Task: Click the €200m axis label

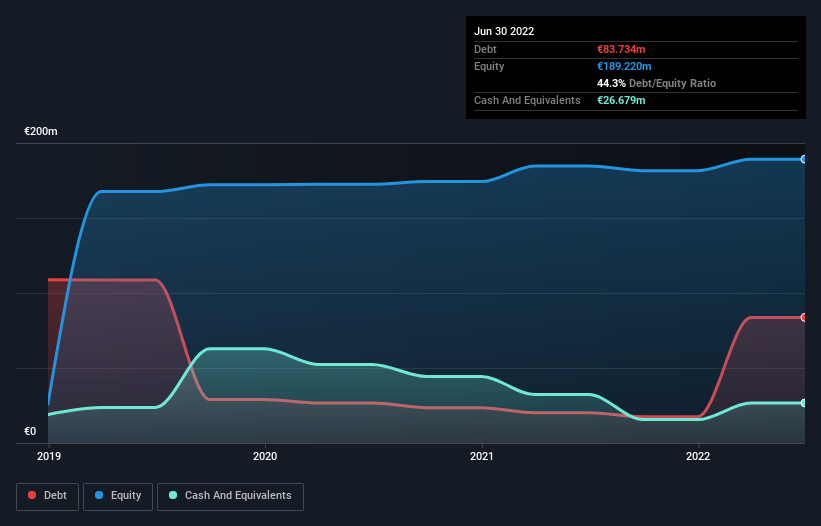Action: pyautogui.click(x=41, y=131)
